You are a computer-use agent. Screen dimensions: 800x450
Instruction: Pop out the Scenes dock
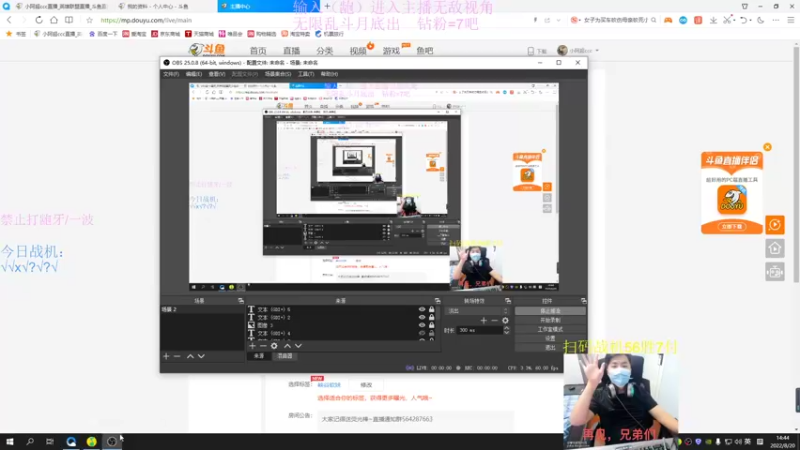tap(241, 301)
